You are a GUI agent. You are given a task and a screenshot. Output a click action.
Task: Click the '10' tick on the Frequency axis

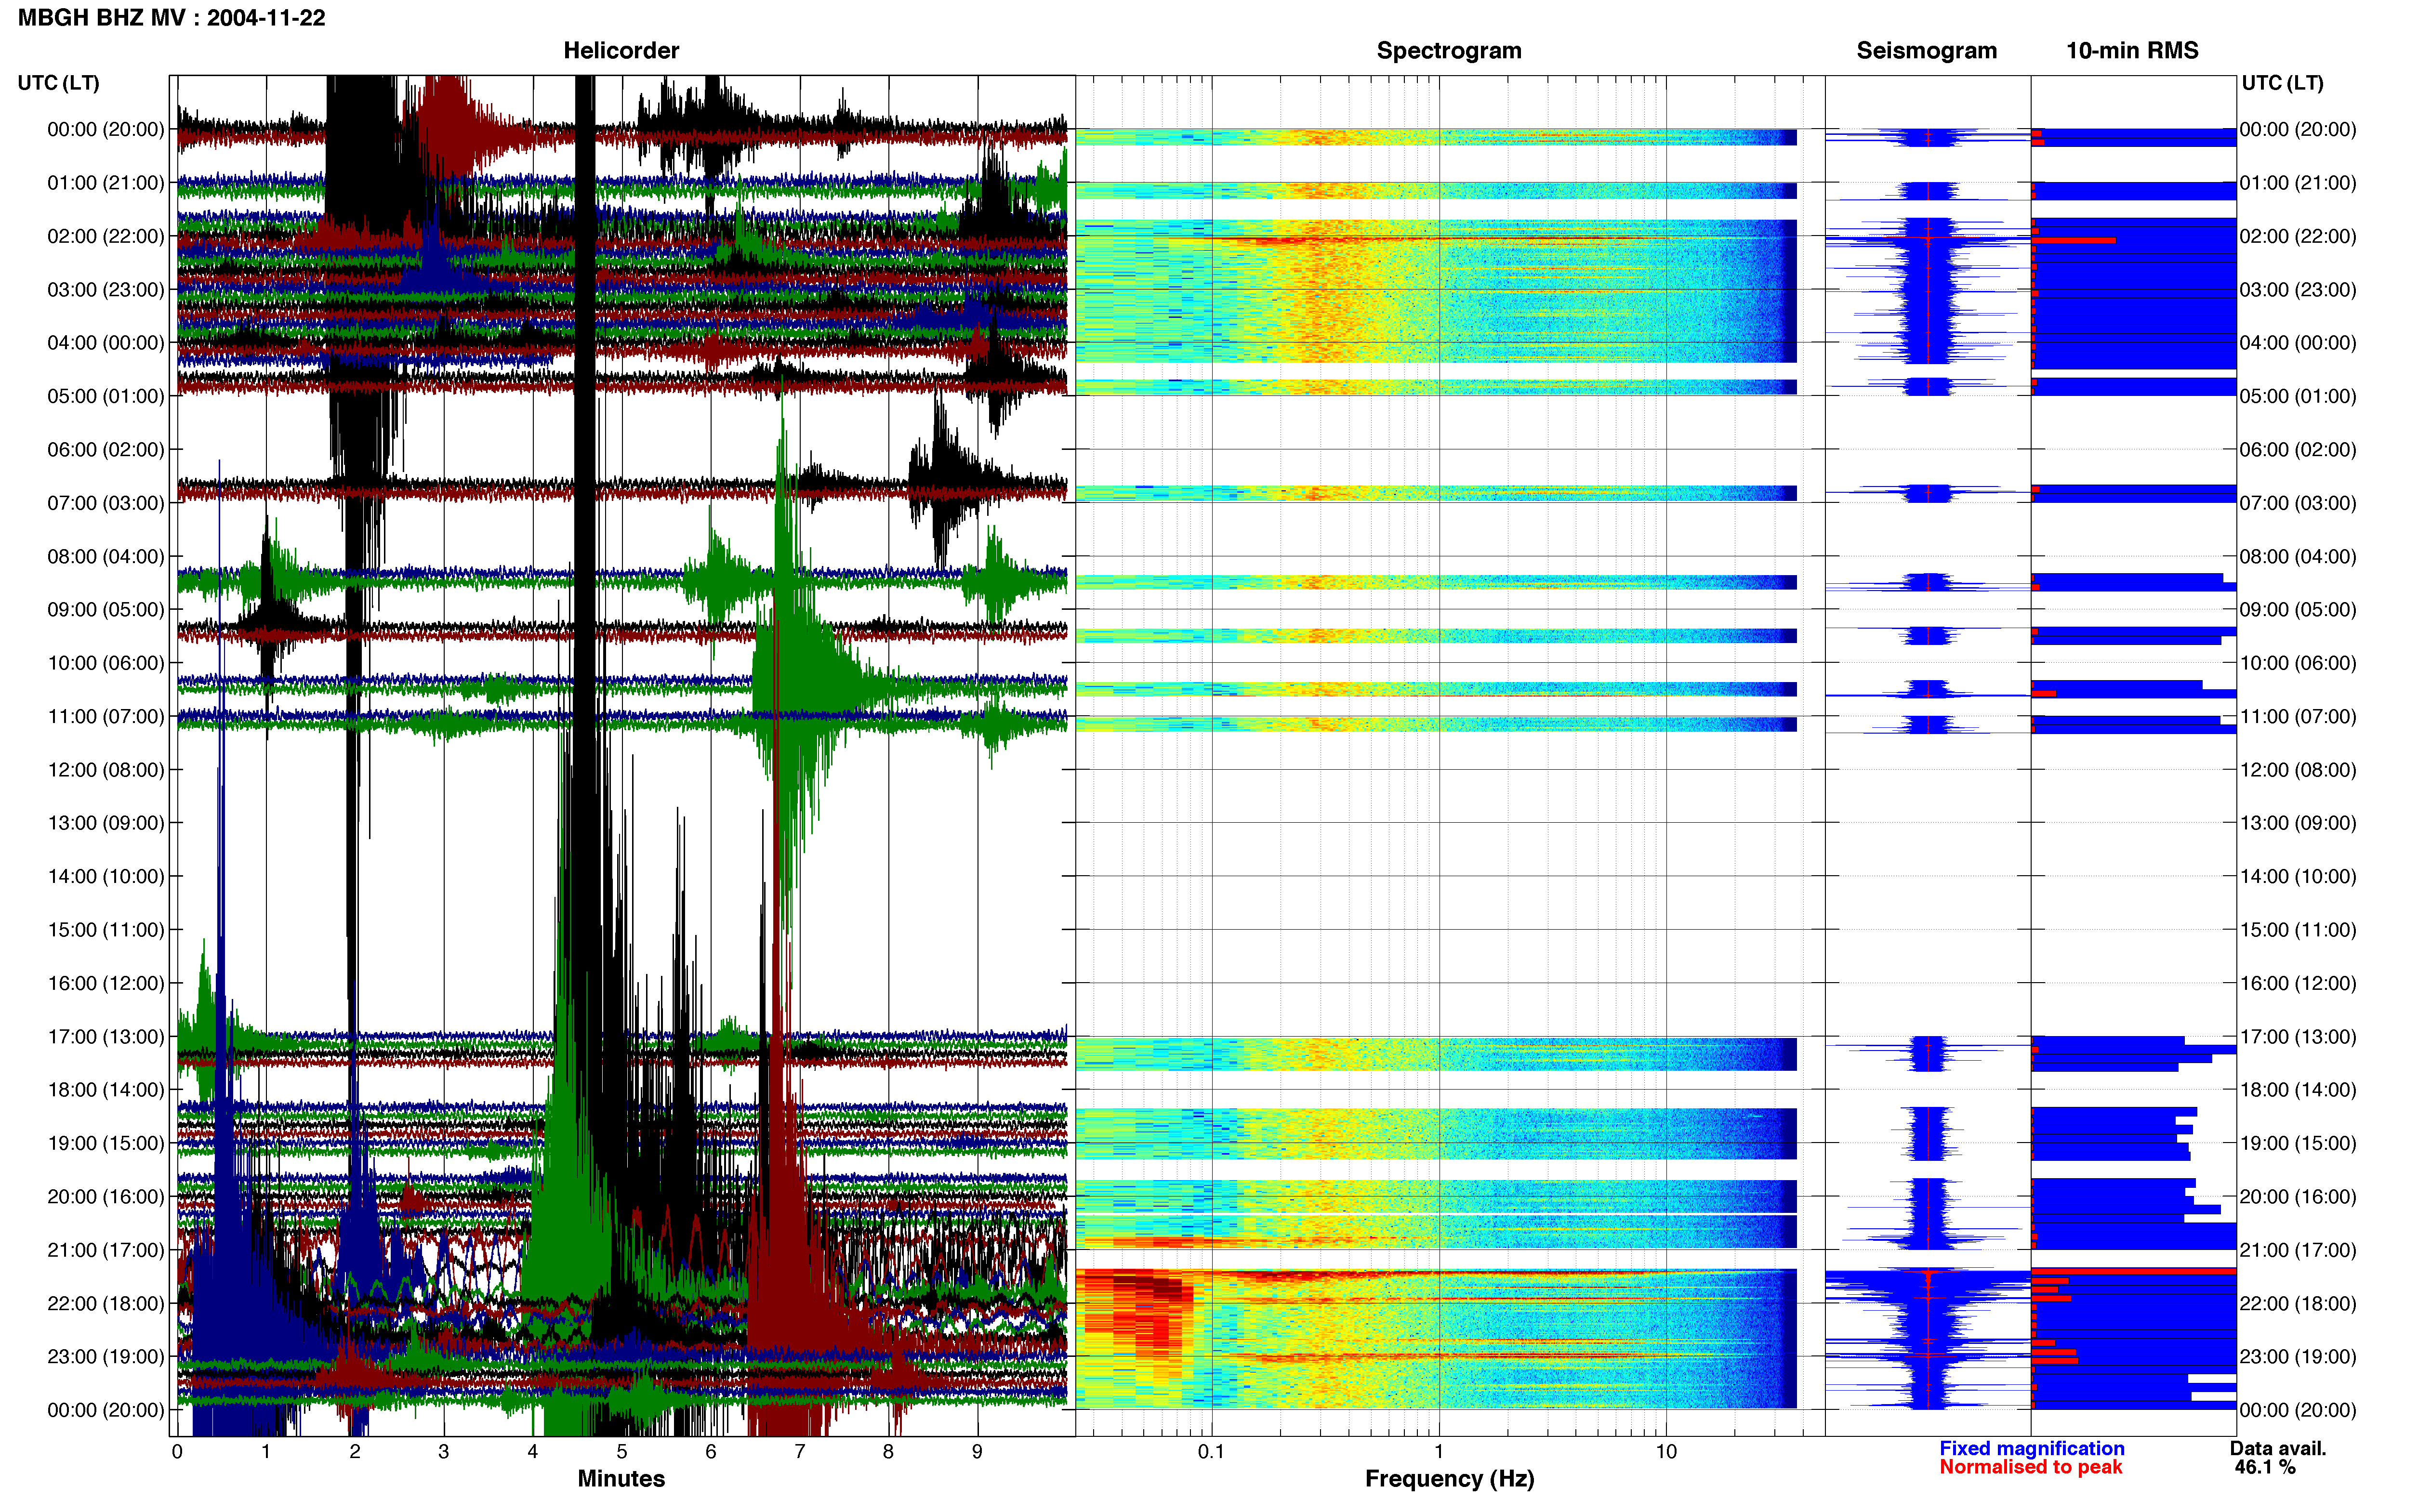[1666, 1452]
